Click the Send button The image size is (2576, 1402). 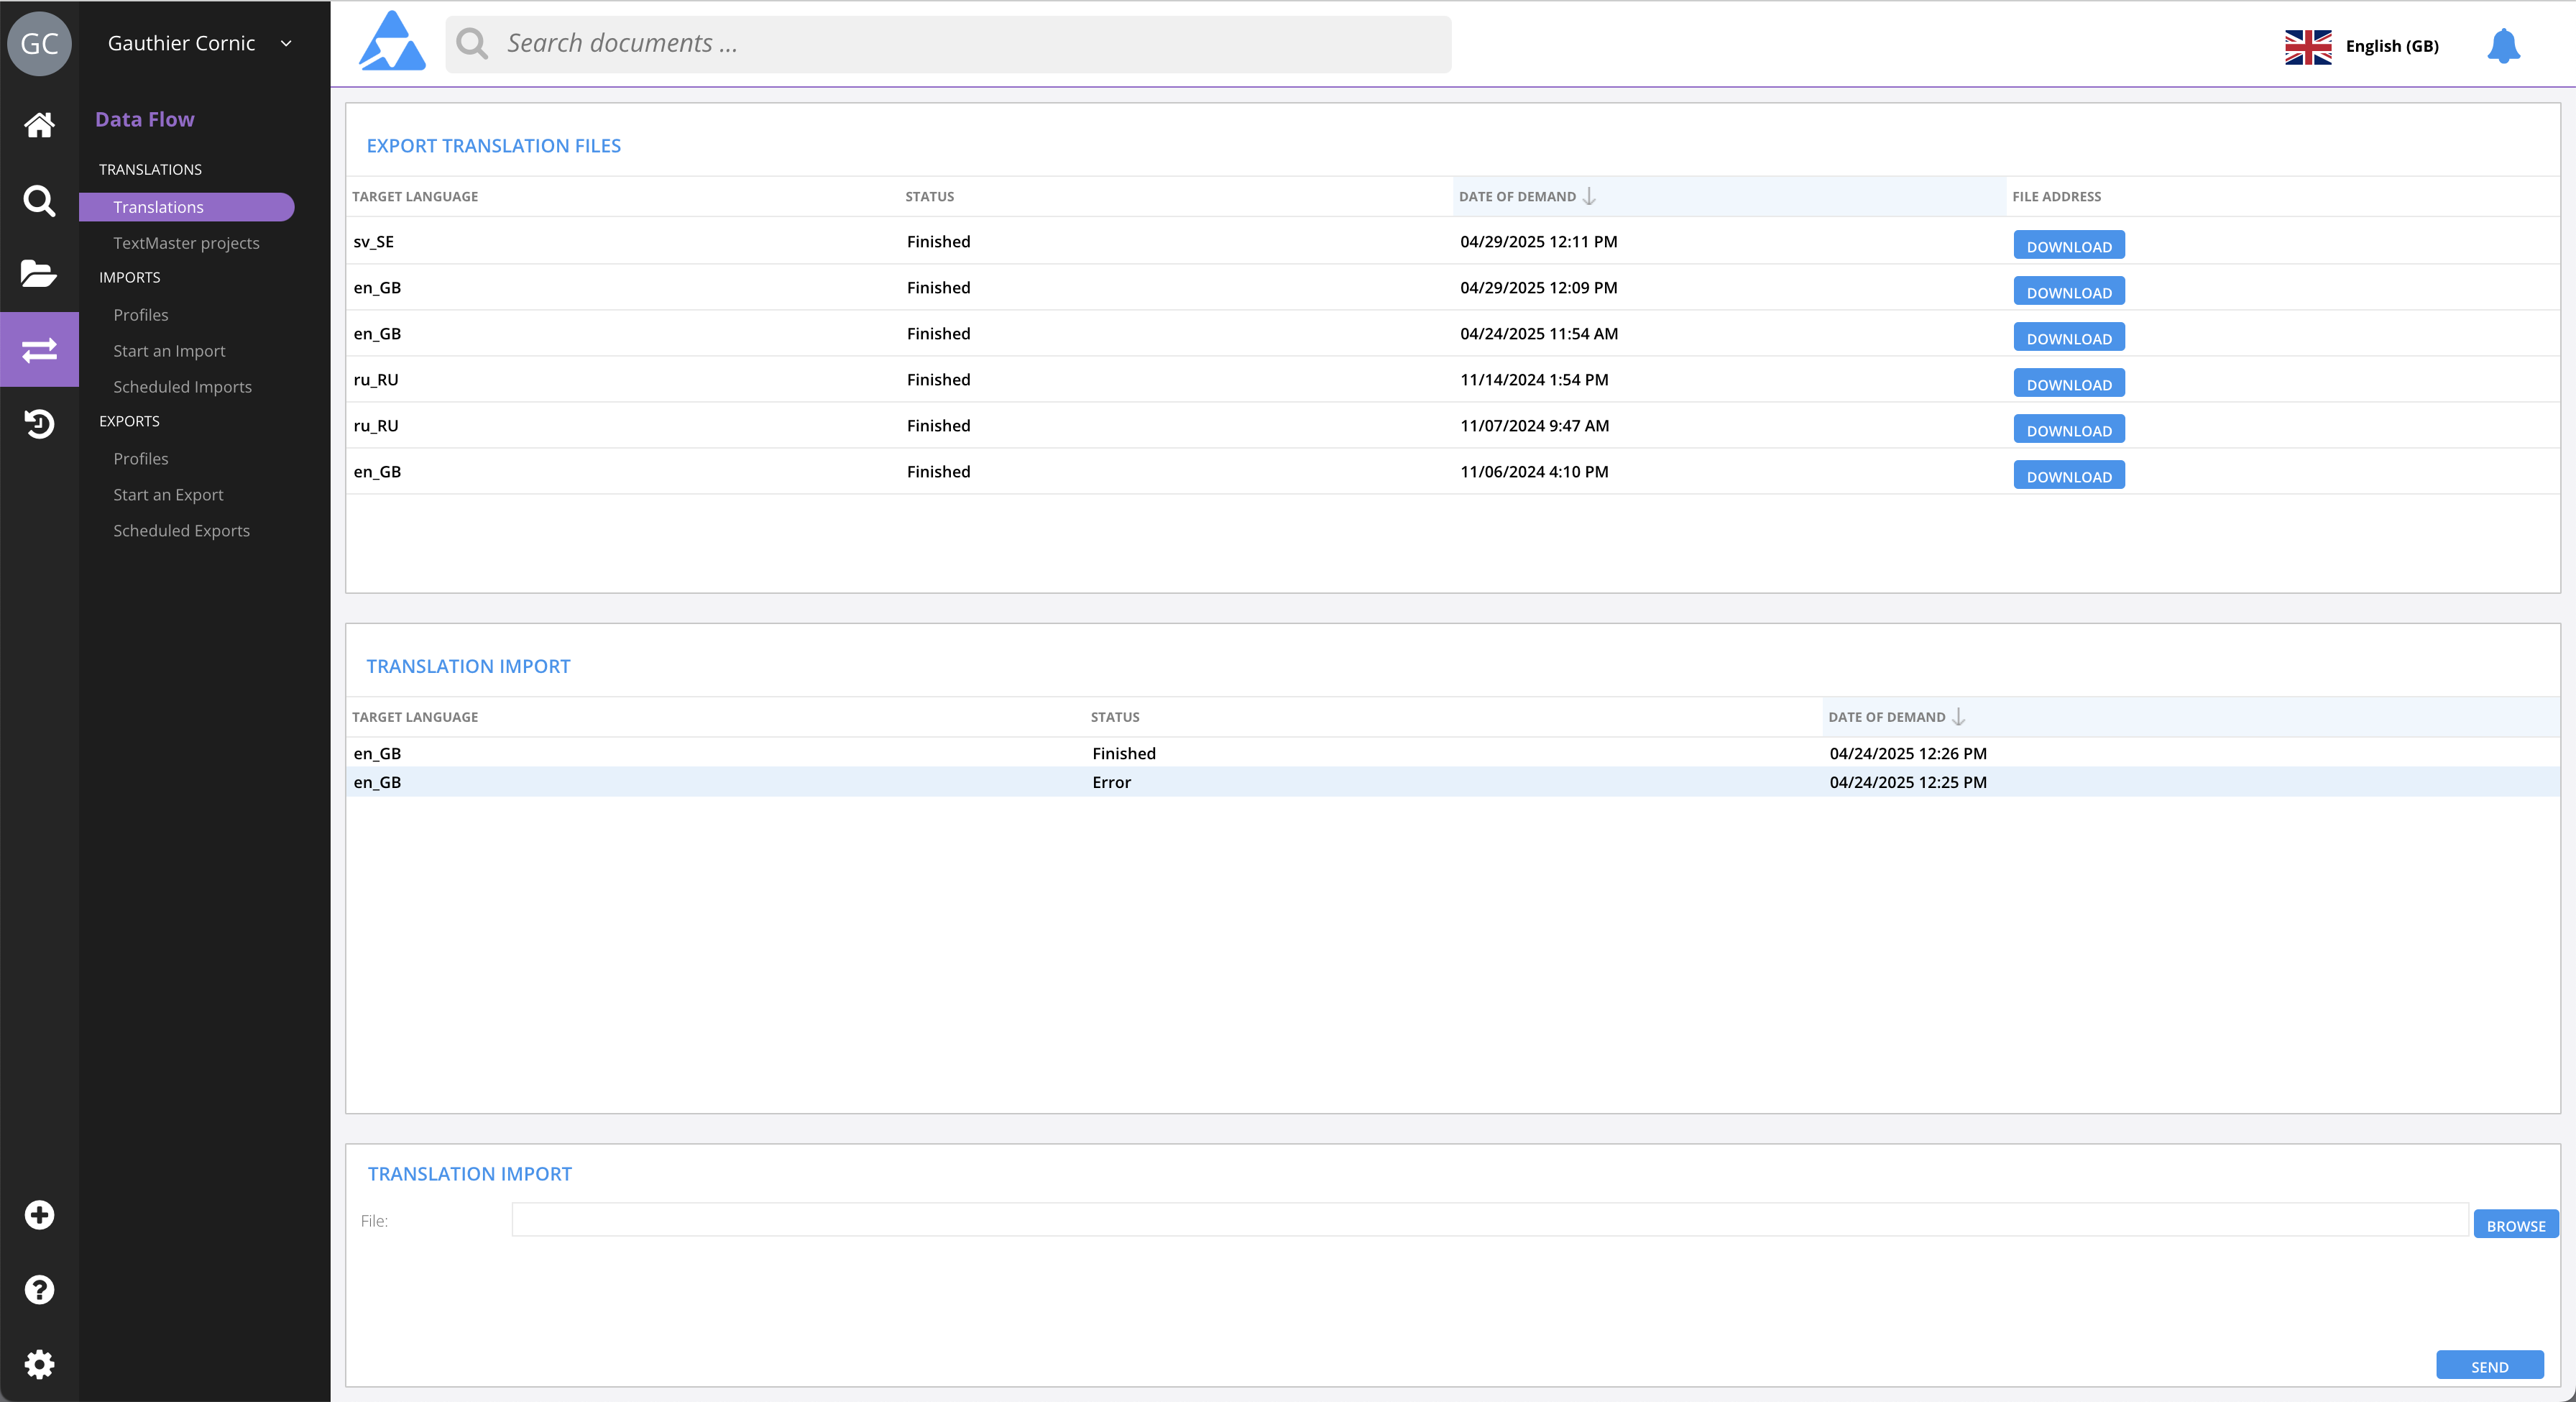pos(2489,1366)
